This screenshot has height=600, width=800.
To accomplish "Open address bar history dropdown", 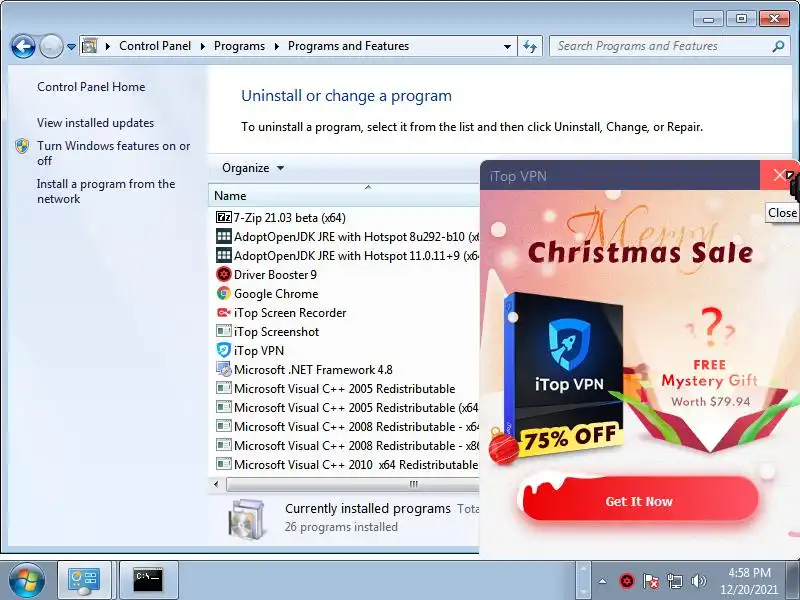I will (507, 47).
